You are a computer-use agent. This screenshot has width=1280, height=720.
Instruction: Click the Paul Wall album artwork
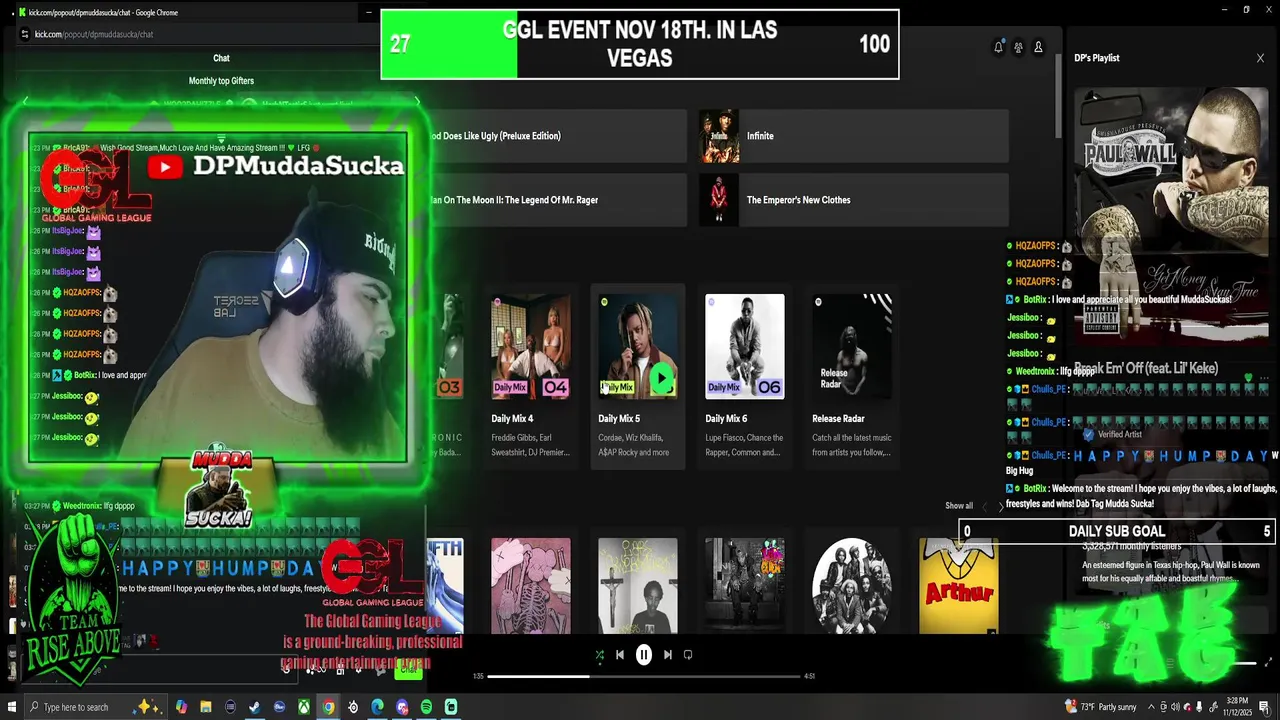tap(1171, 215)
